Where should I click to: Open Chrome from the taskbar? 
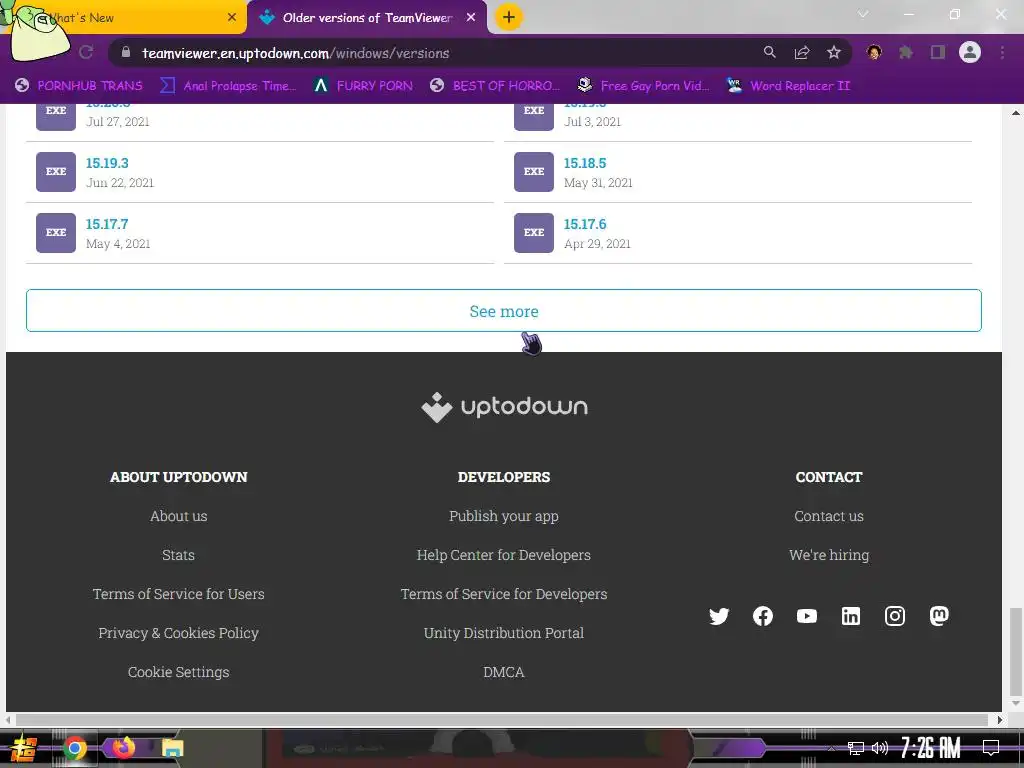(x=74, y=748)
